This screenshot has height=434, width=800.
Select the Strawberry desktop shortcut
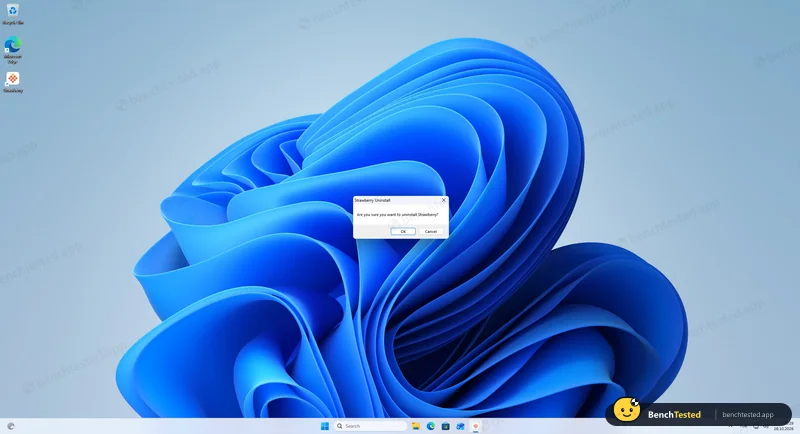13,82
